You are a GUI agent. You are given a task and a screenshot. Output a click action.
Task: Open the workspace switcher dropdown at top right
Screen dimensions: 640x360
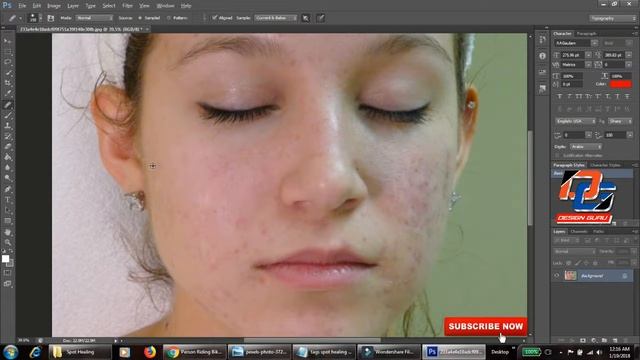click(612, 18)
